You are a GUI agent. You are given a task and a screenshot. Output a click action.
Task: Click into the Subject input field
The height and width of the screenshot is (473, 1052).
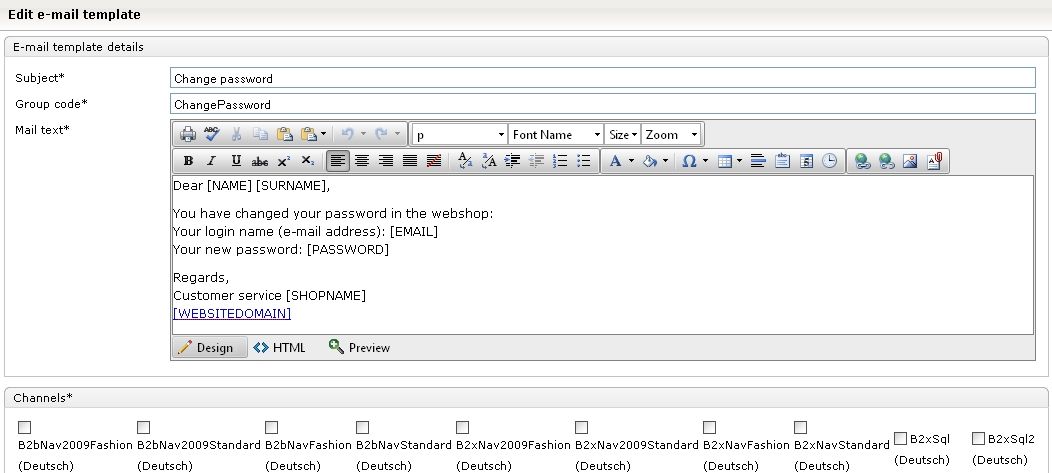pos(602,78)
